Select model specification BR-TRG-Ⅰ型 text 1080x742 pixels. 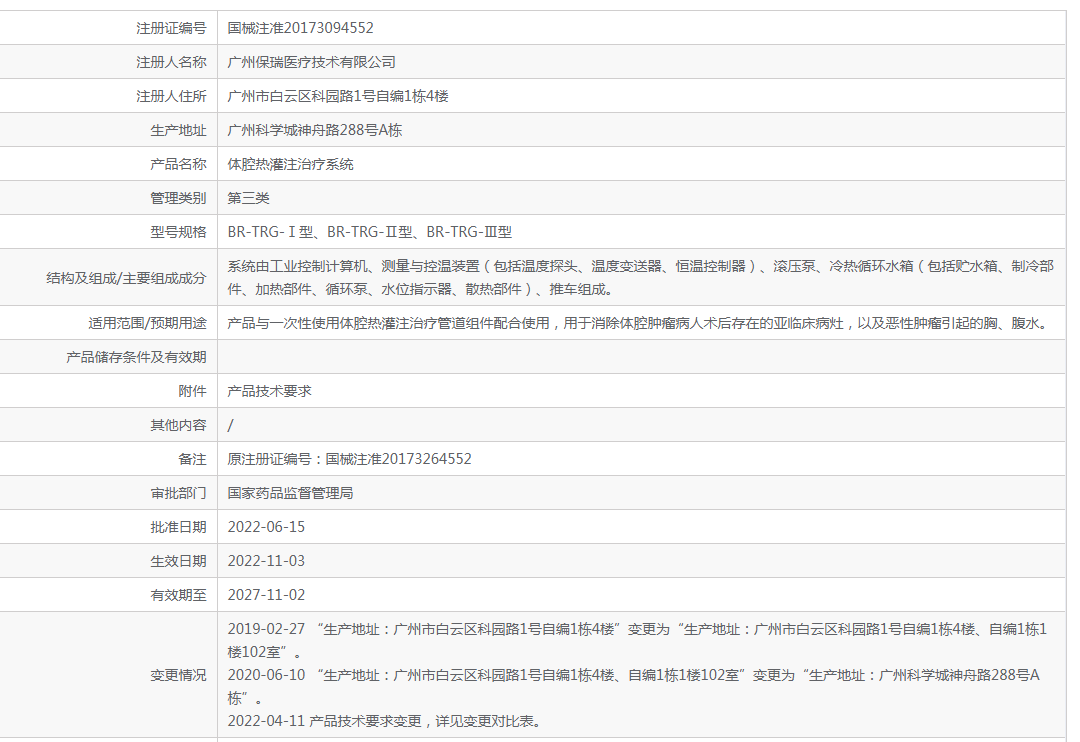coord(270,232)
